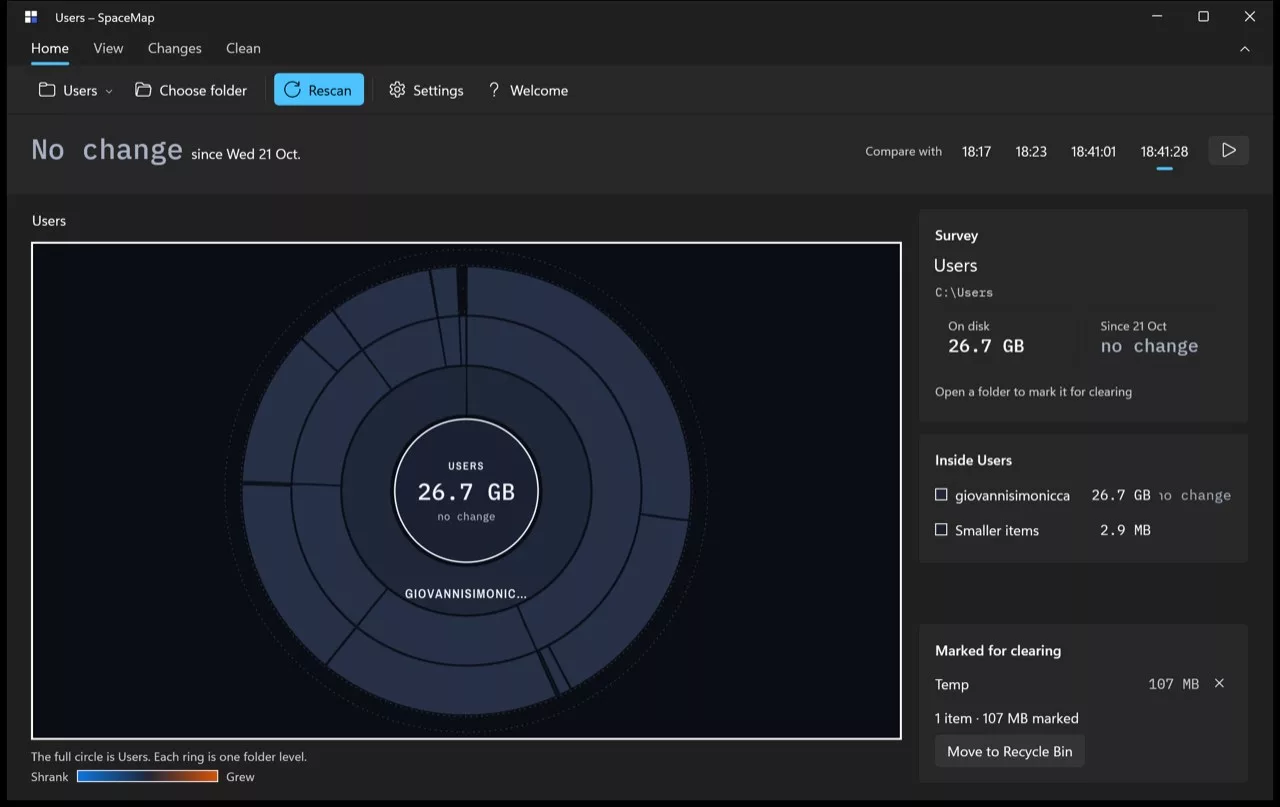This screenshot has height=807, width=1280.
Task: Click the On disk 26.7 GB value
Action: tap(986, 346)
